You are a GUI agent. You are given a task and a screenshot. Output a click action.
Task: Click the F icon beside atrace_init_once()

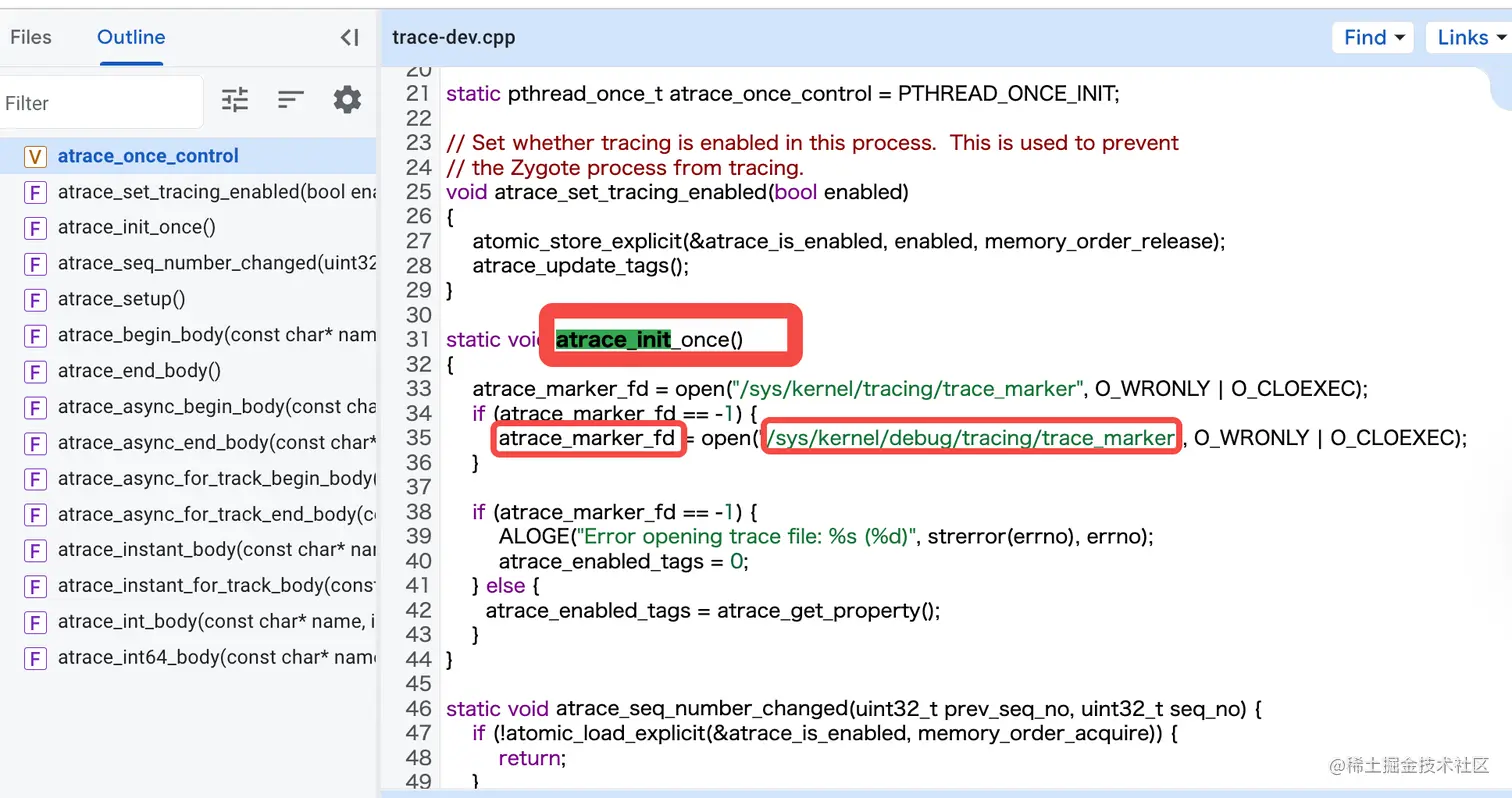click(35, 228)
